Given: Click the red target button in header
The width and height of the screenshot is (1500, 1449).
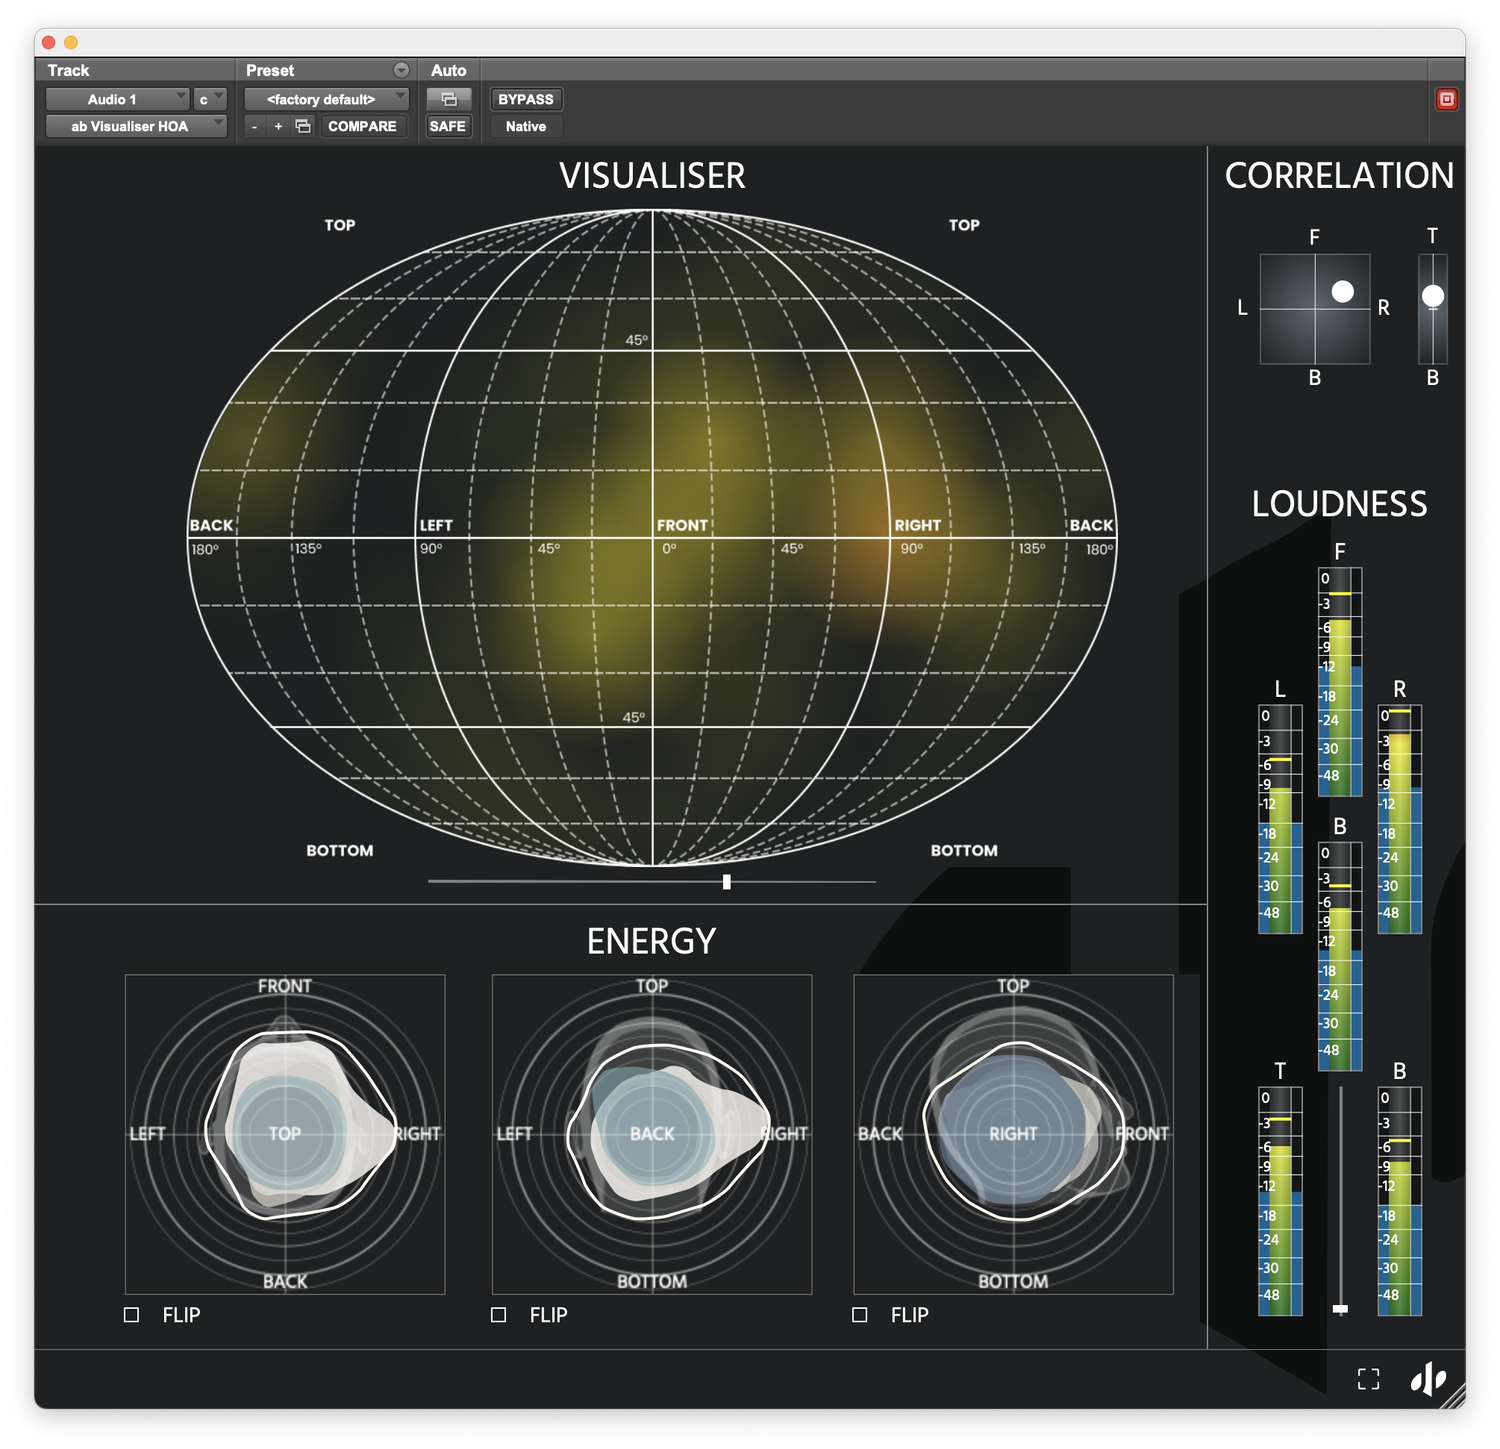Looking at the screenshot, I should 1446,99.
